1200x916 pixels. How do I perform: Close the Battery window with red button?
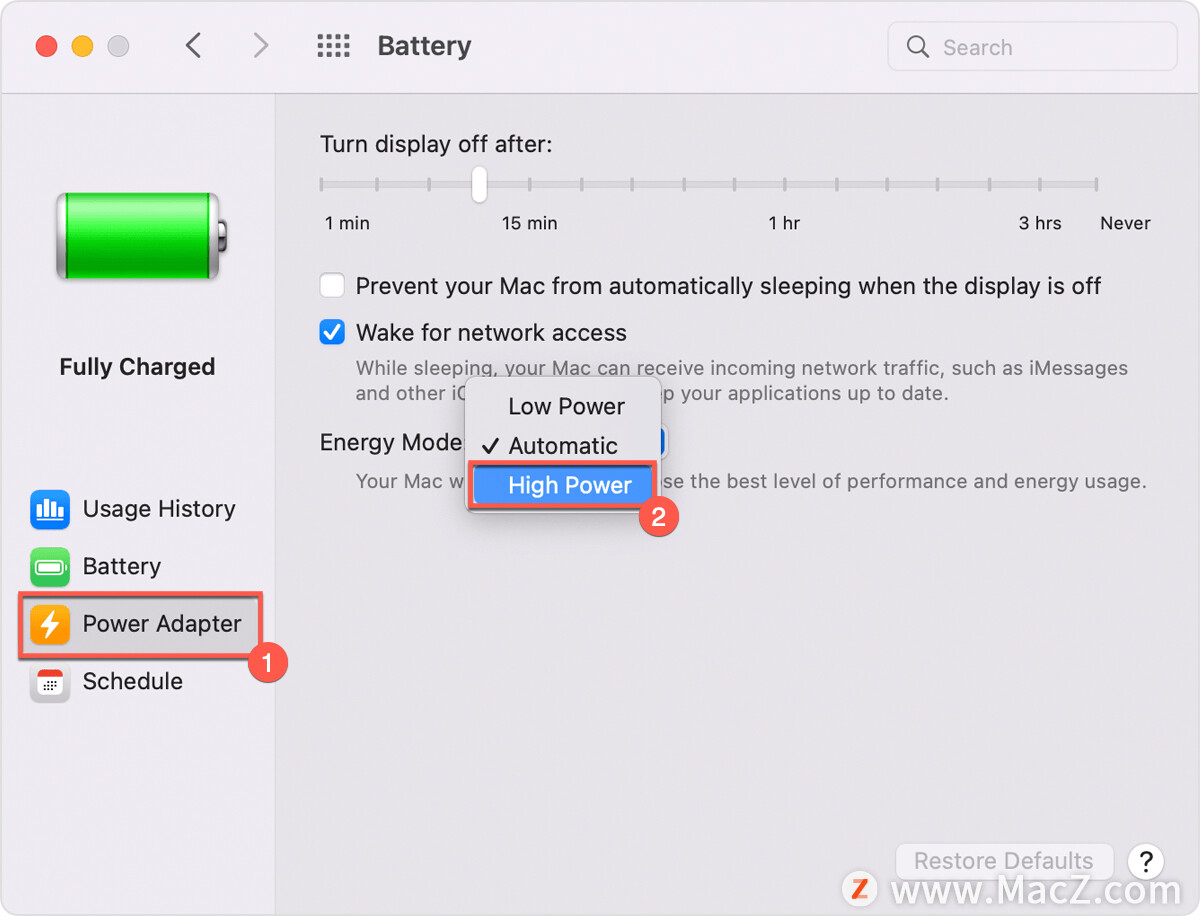(47, 46)
